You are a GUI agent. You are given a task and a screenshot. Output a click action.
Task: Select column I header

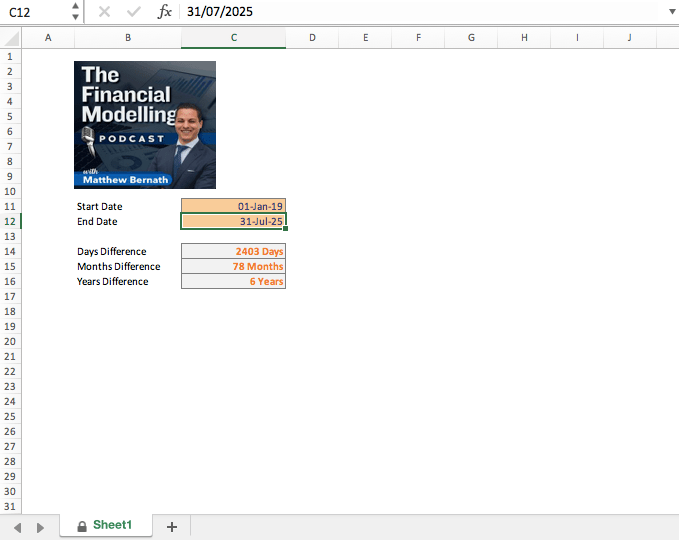577,38
